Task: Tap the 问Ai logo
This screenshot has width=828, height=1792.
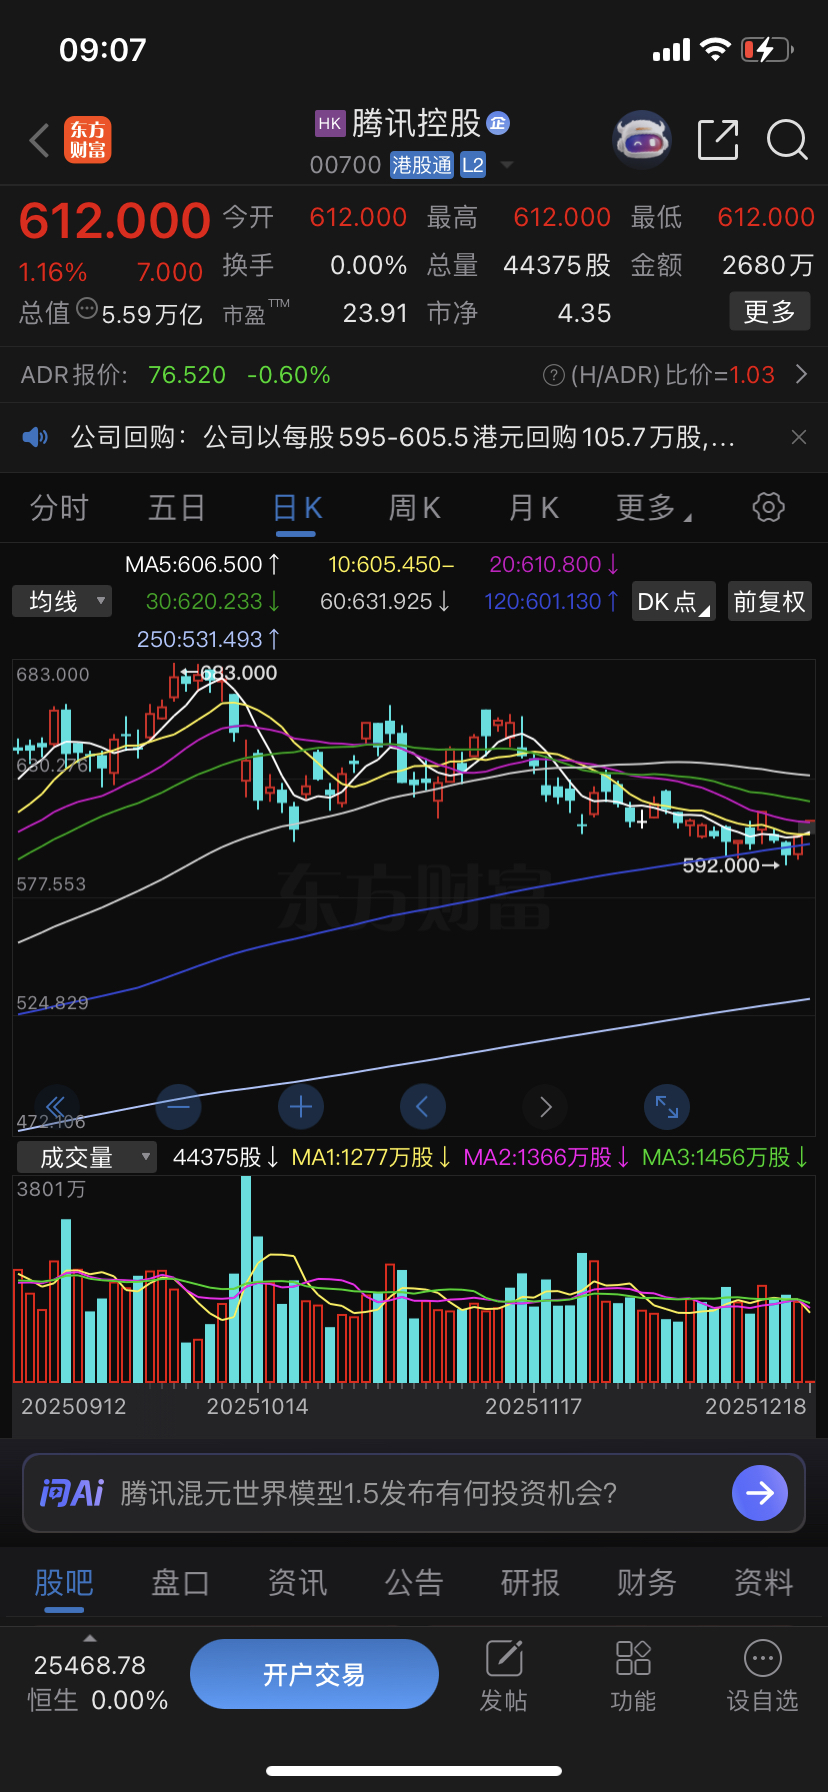Action: (x=72, y=1493)
